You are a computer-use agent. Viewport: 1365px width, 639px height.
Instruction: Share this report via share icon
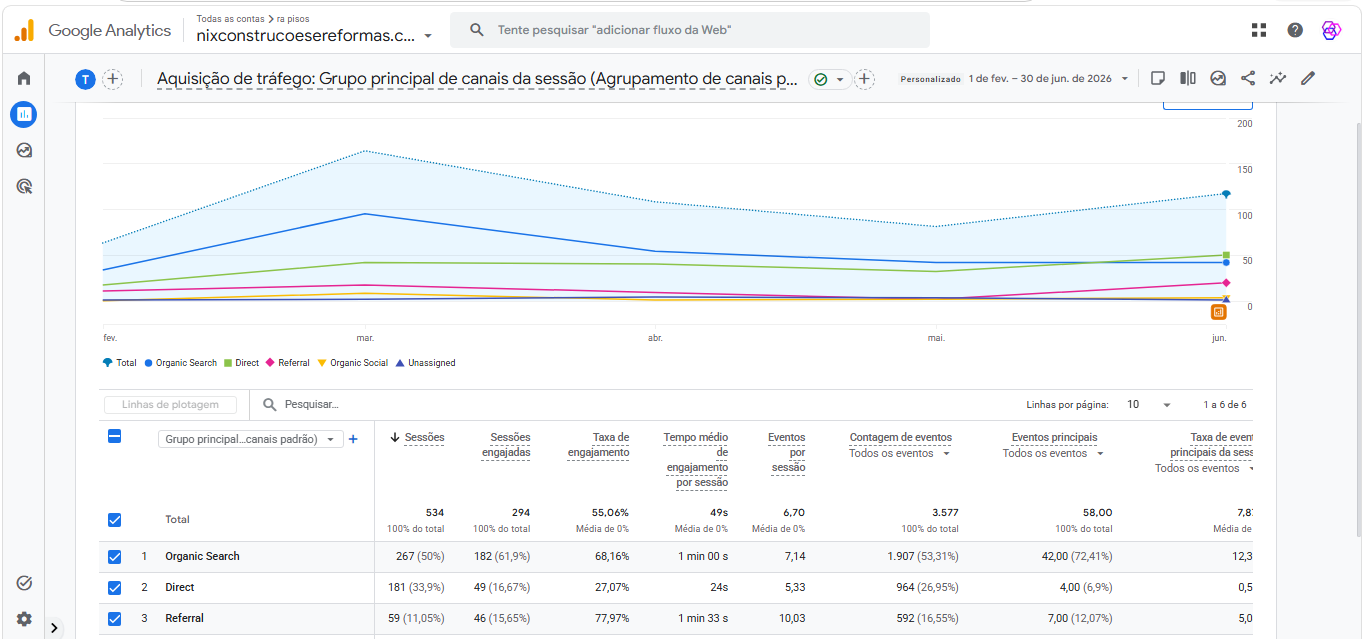1248,78
